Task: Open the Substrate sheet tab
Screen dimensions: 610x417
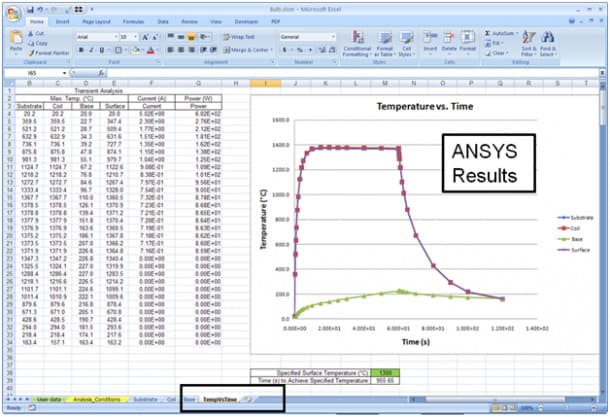Action: pos(145,399)
